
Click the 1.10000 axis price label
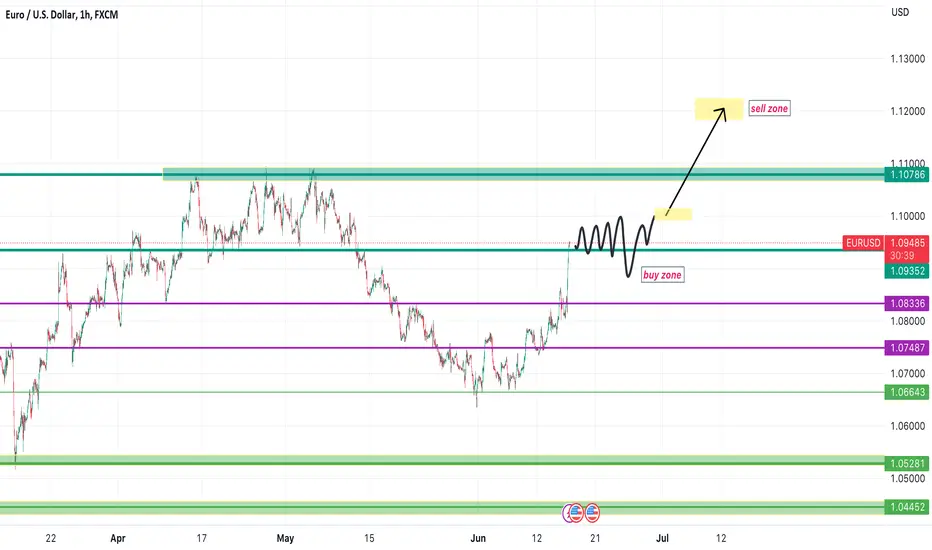[907, 216]
